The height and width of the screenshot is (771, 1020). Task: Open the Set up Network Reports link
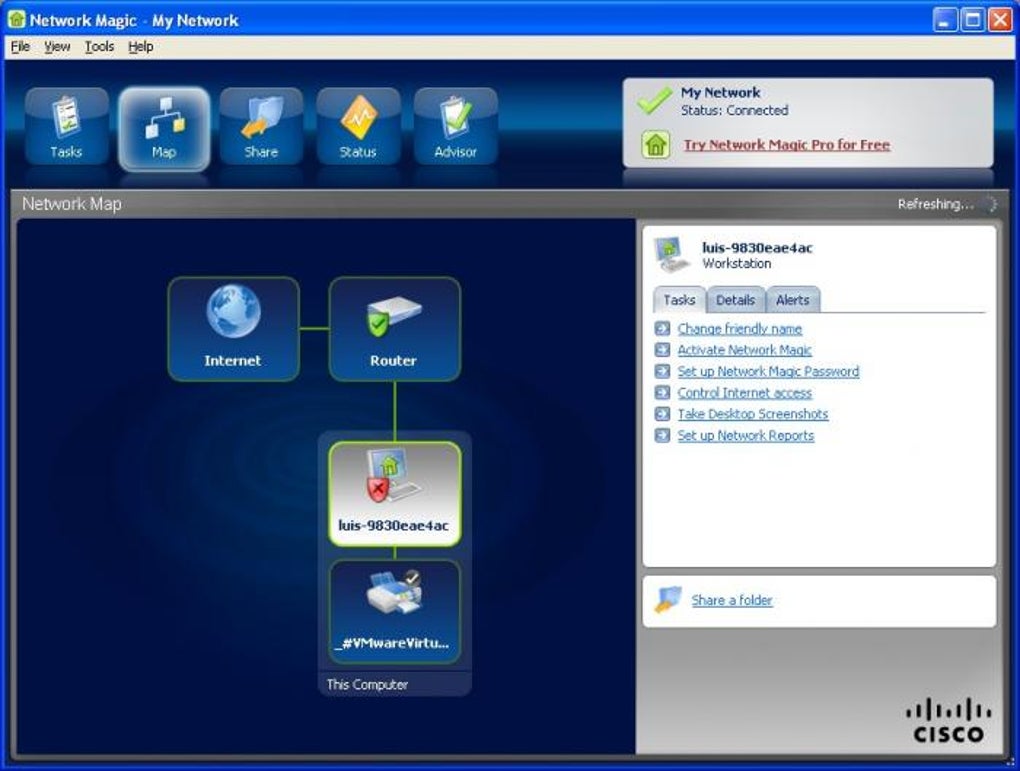745,435
